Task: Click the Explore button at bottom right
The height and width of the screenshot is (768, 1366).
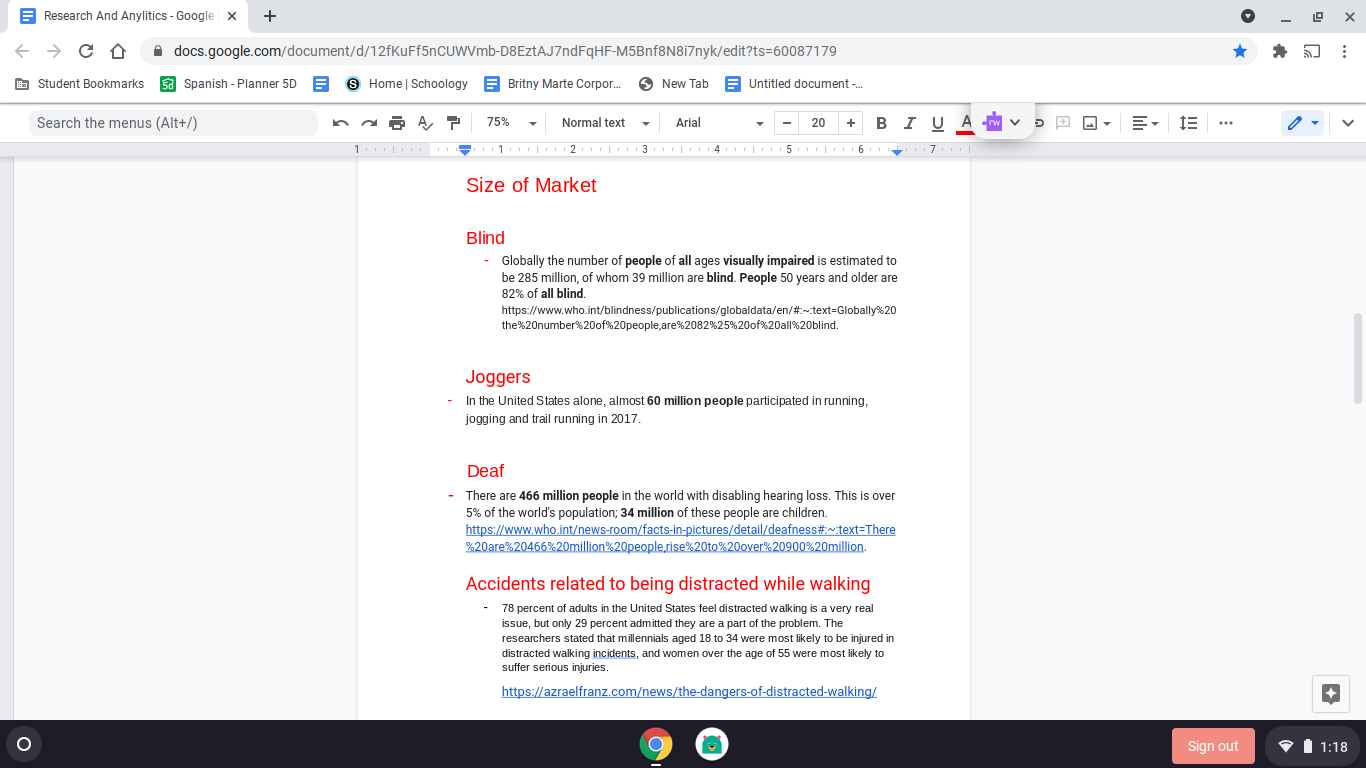Action: coord(1330,693)
